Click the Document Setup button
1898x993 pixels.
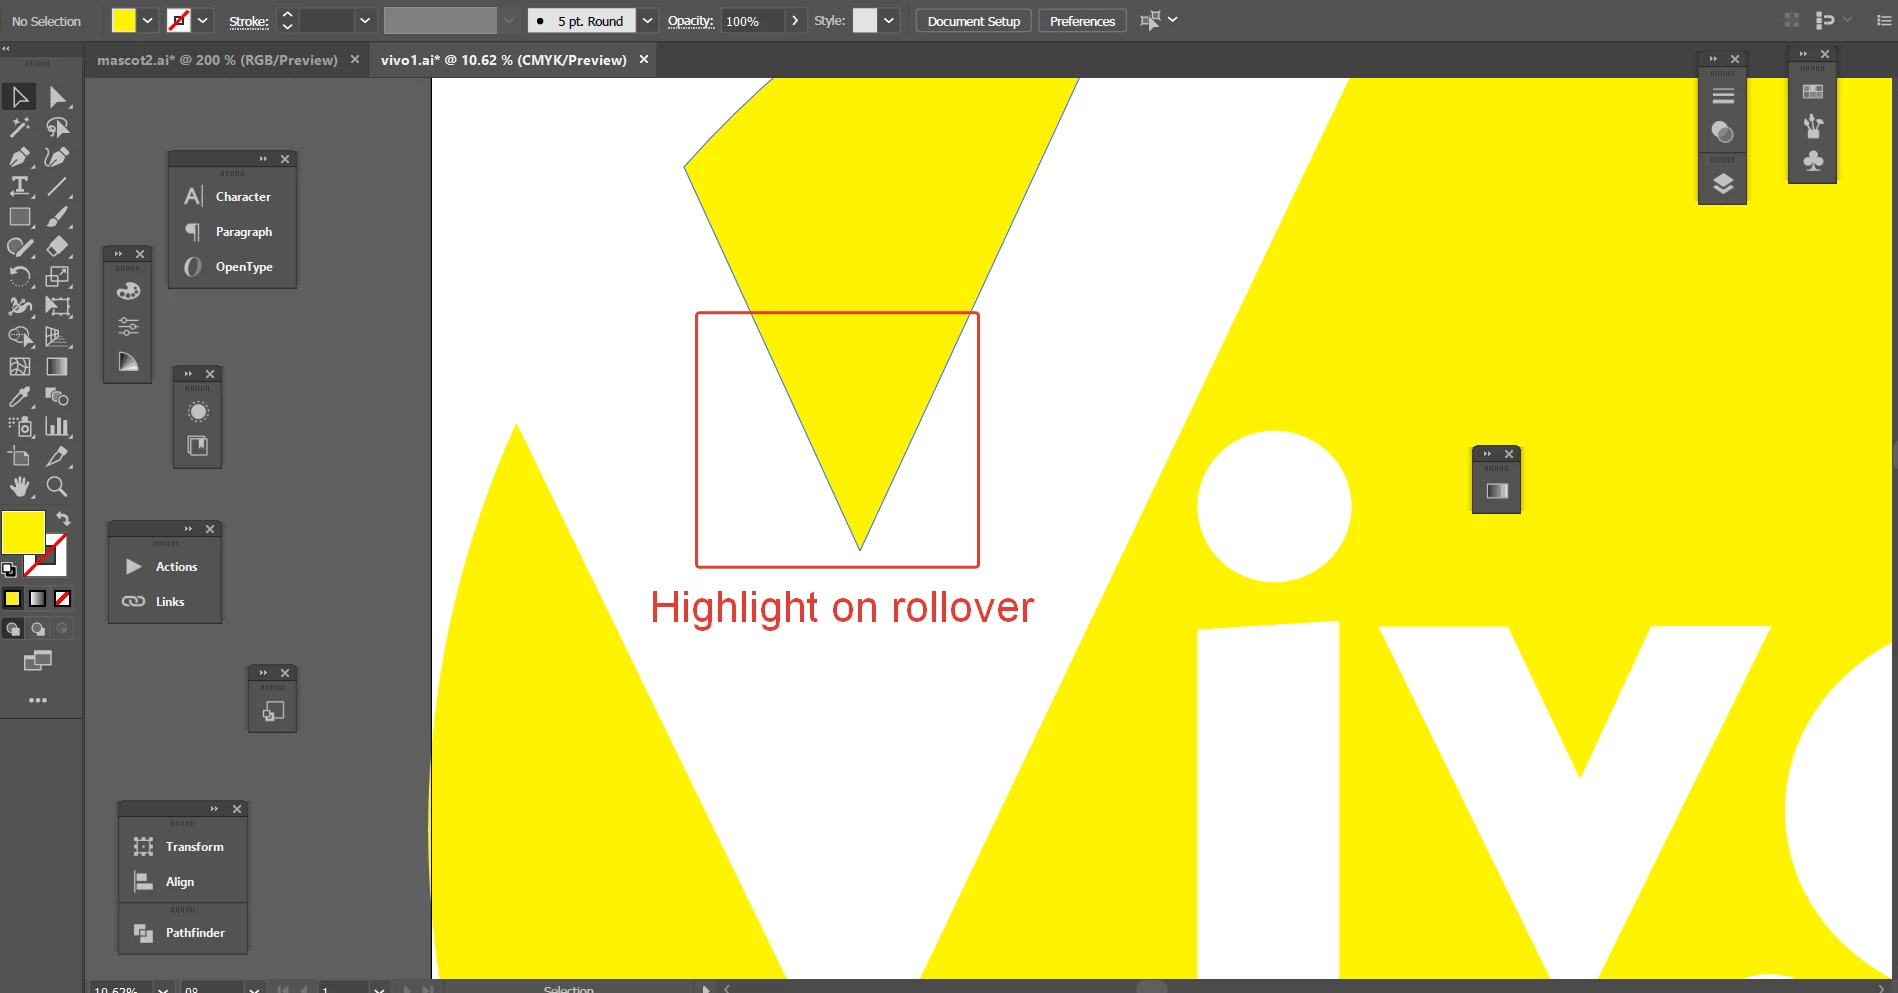973,21
